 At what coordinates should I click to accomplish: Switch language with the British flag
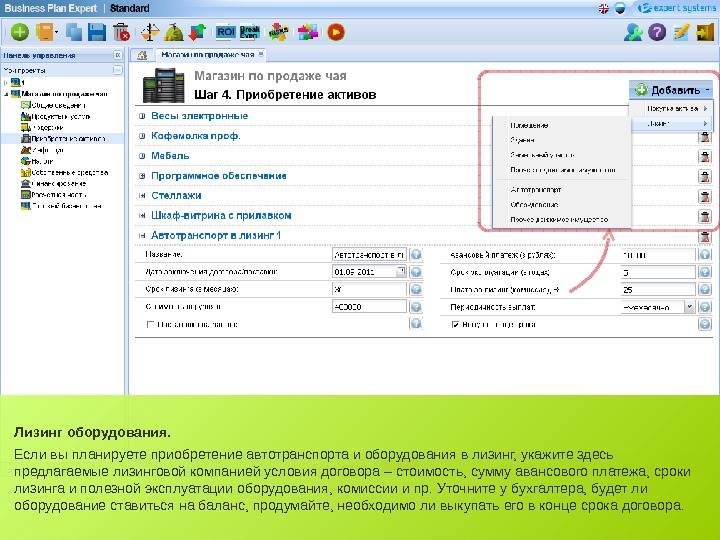click(604, 9)
